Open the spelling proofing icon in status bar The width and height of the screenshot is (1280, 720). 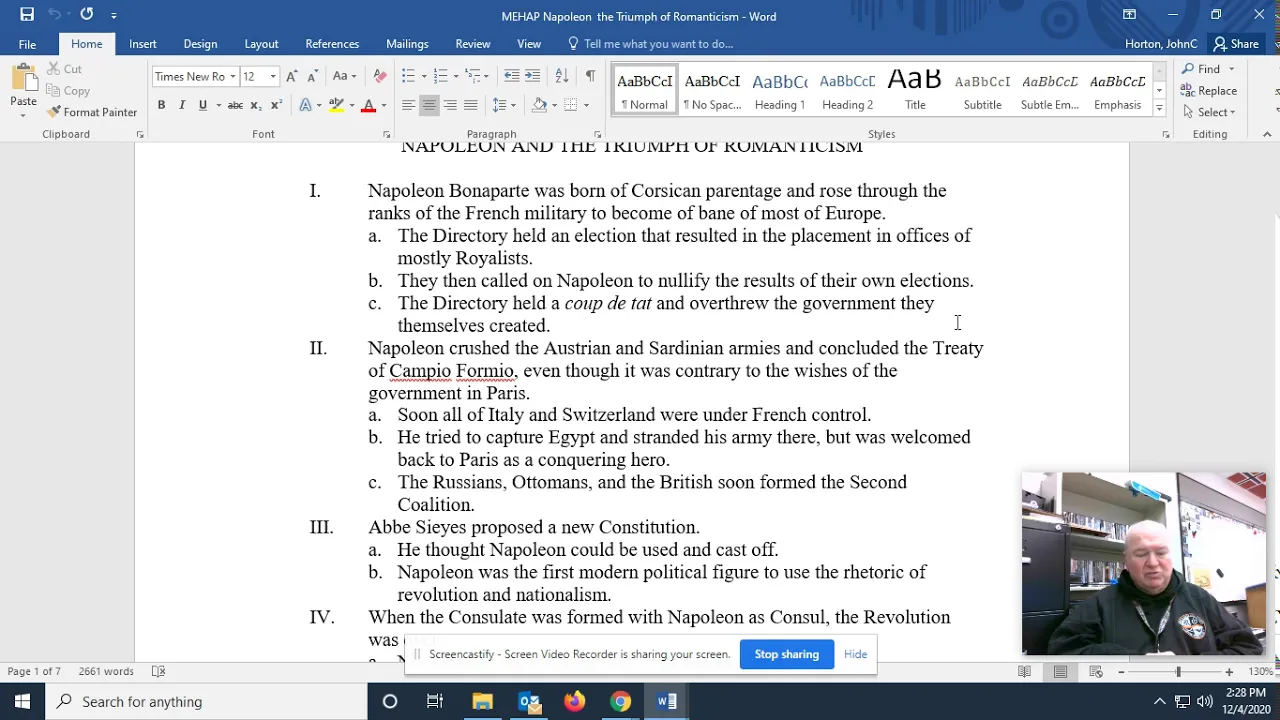pyautogui.click(x=158, y=672)
